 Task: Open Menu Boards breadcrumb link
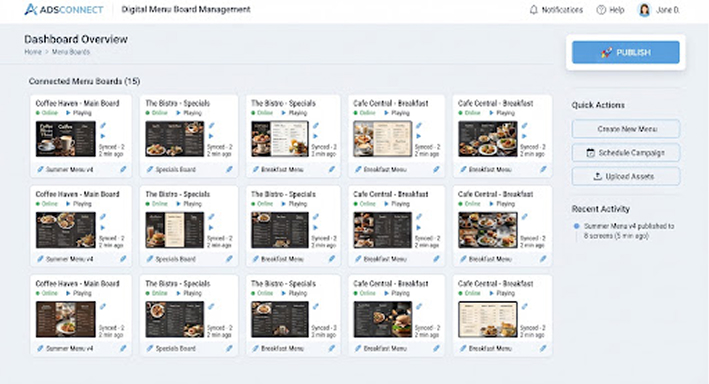click(x=71, y=52)
